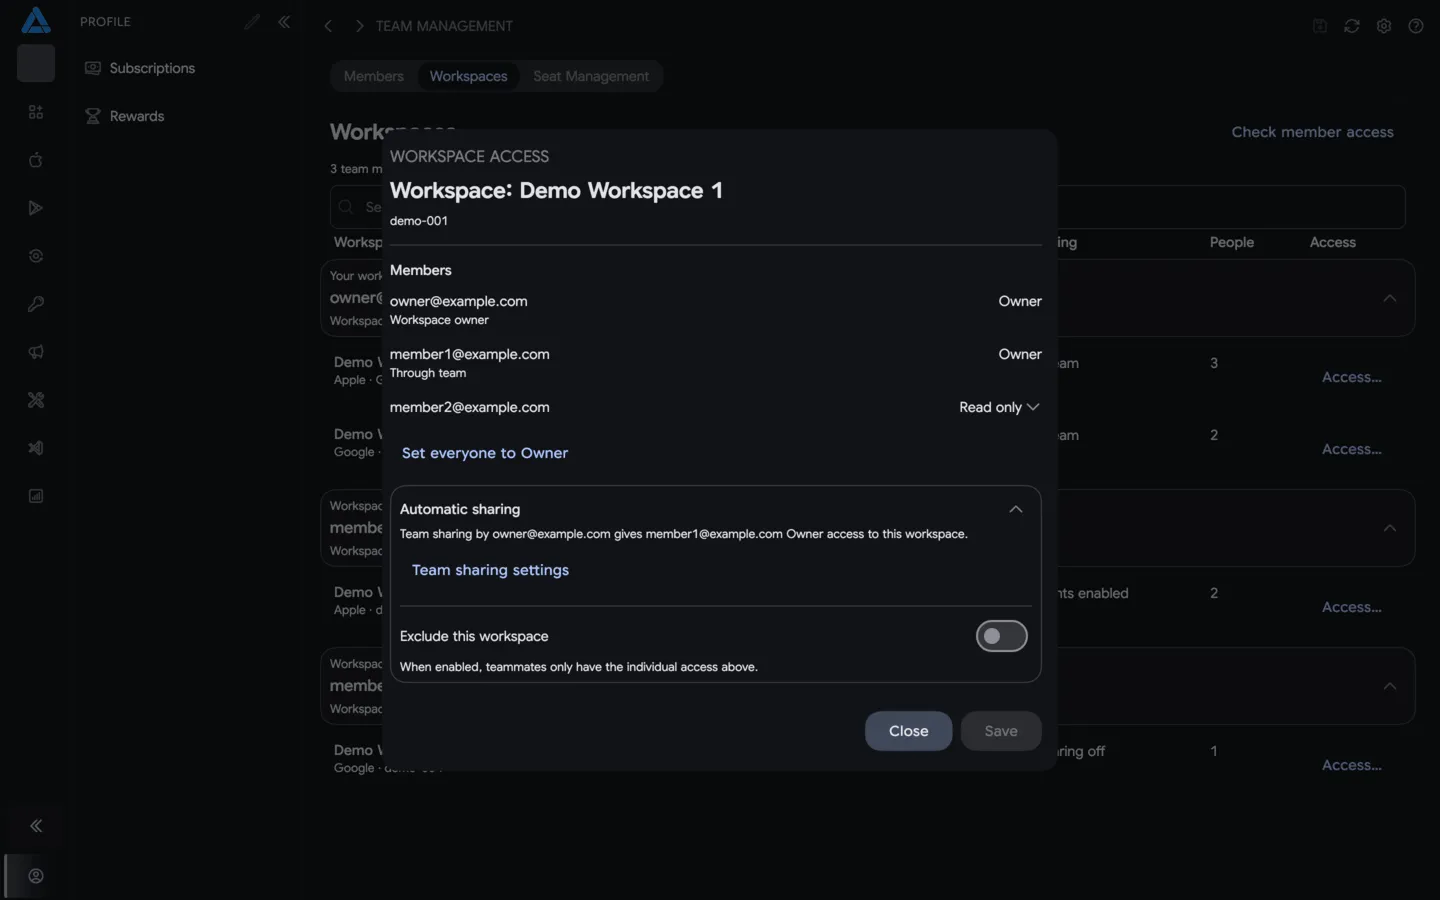Click the TEAM MANAGEMENT breadcrumb title
This screenshot has width=1440, height=900.
444,26
